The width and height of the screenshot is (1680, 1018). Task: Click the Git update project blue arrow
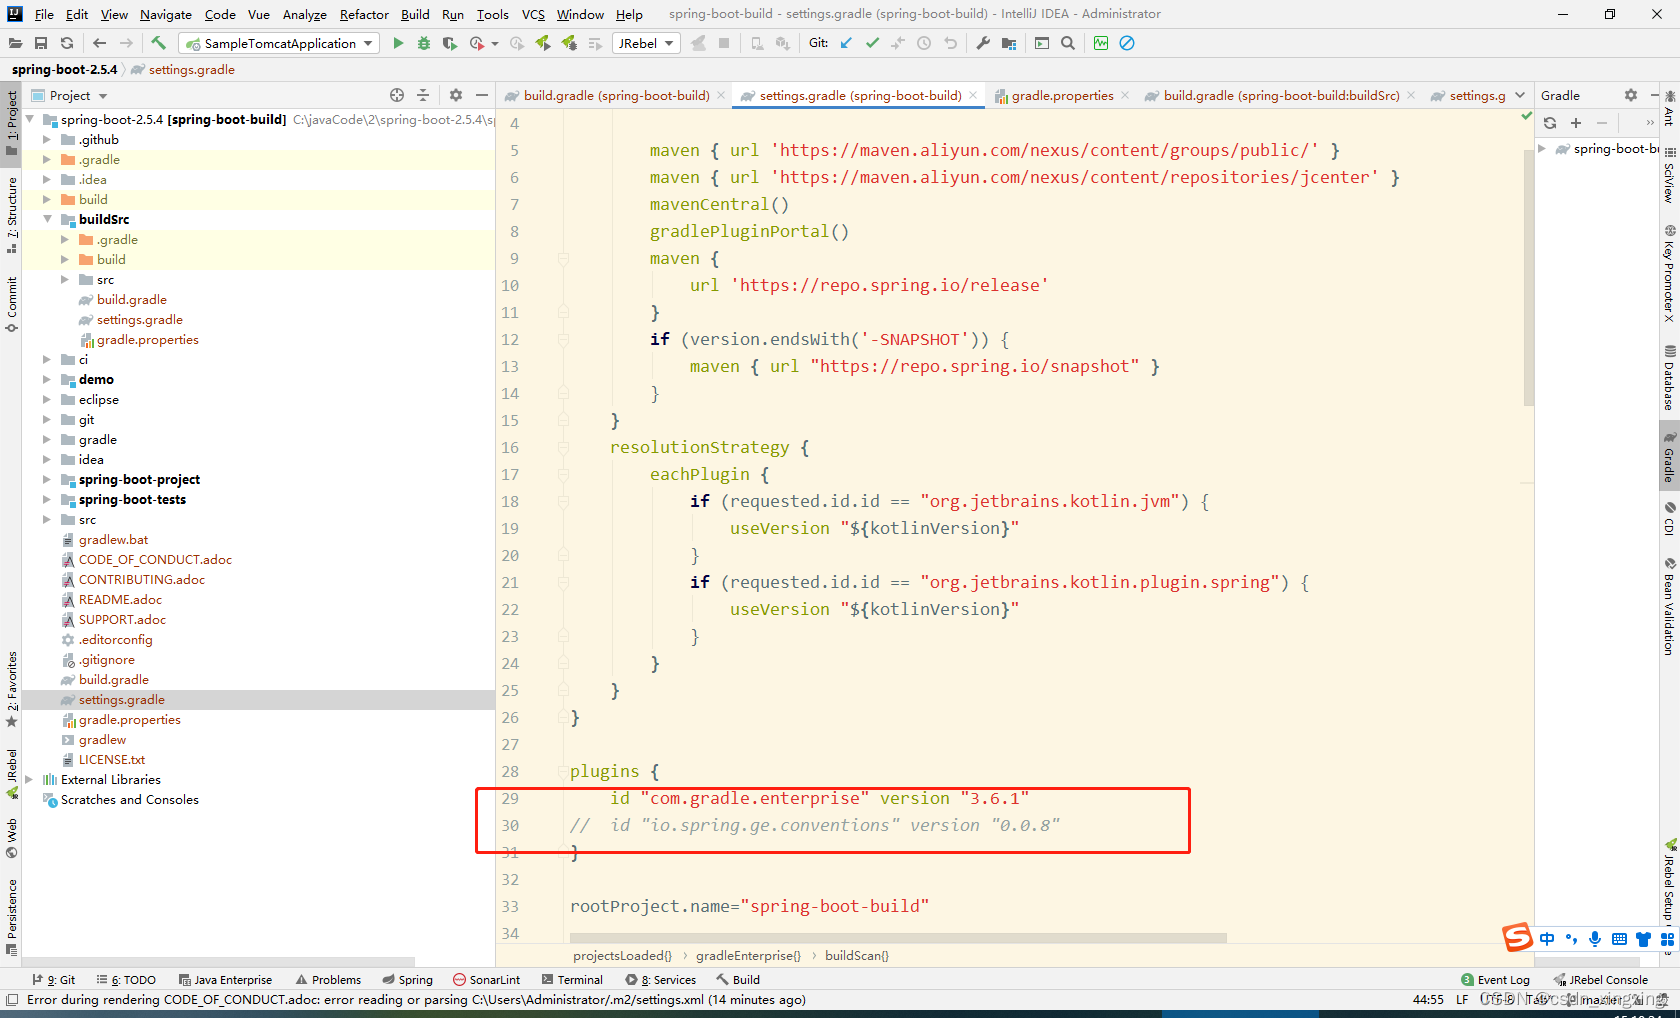[846, 43]
